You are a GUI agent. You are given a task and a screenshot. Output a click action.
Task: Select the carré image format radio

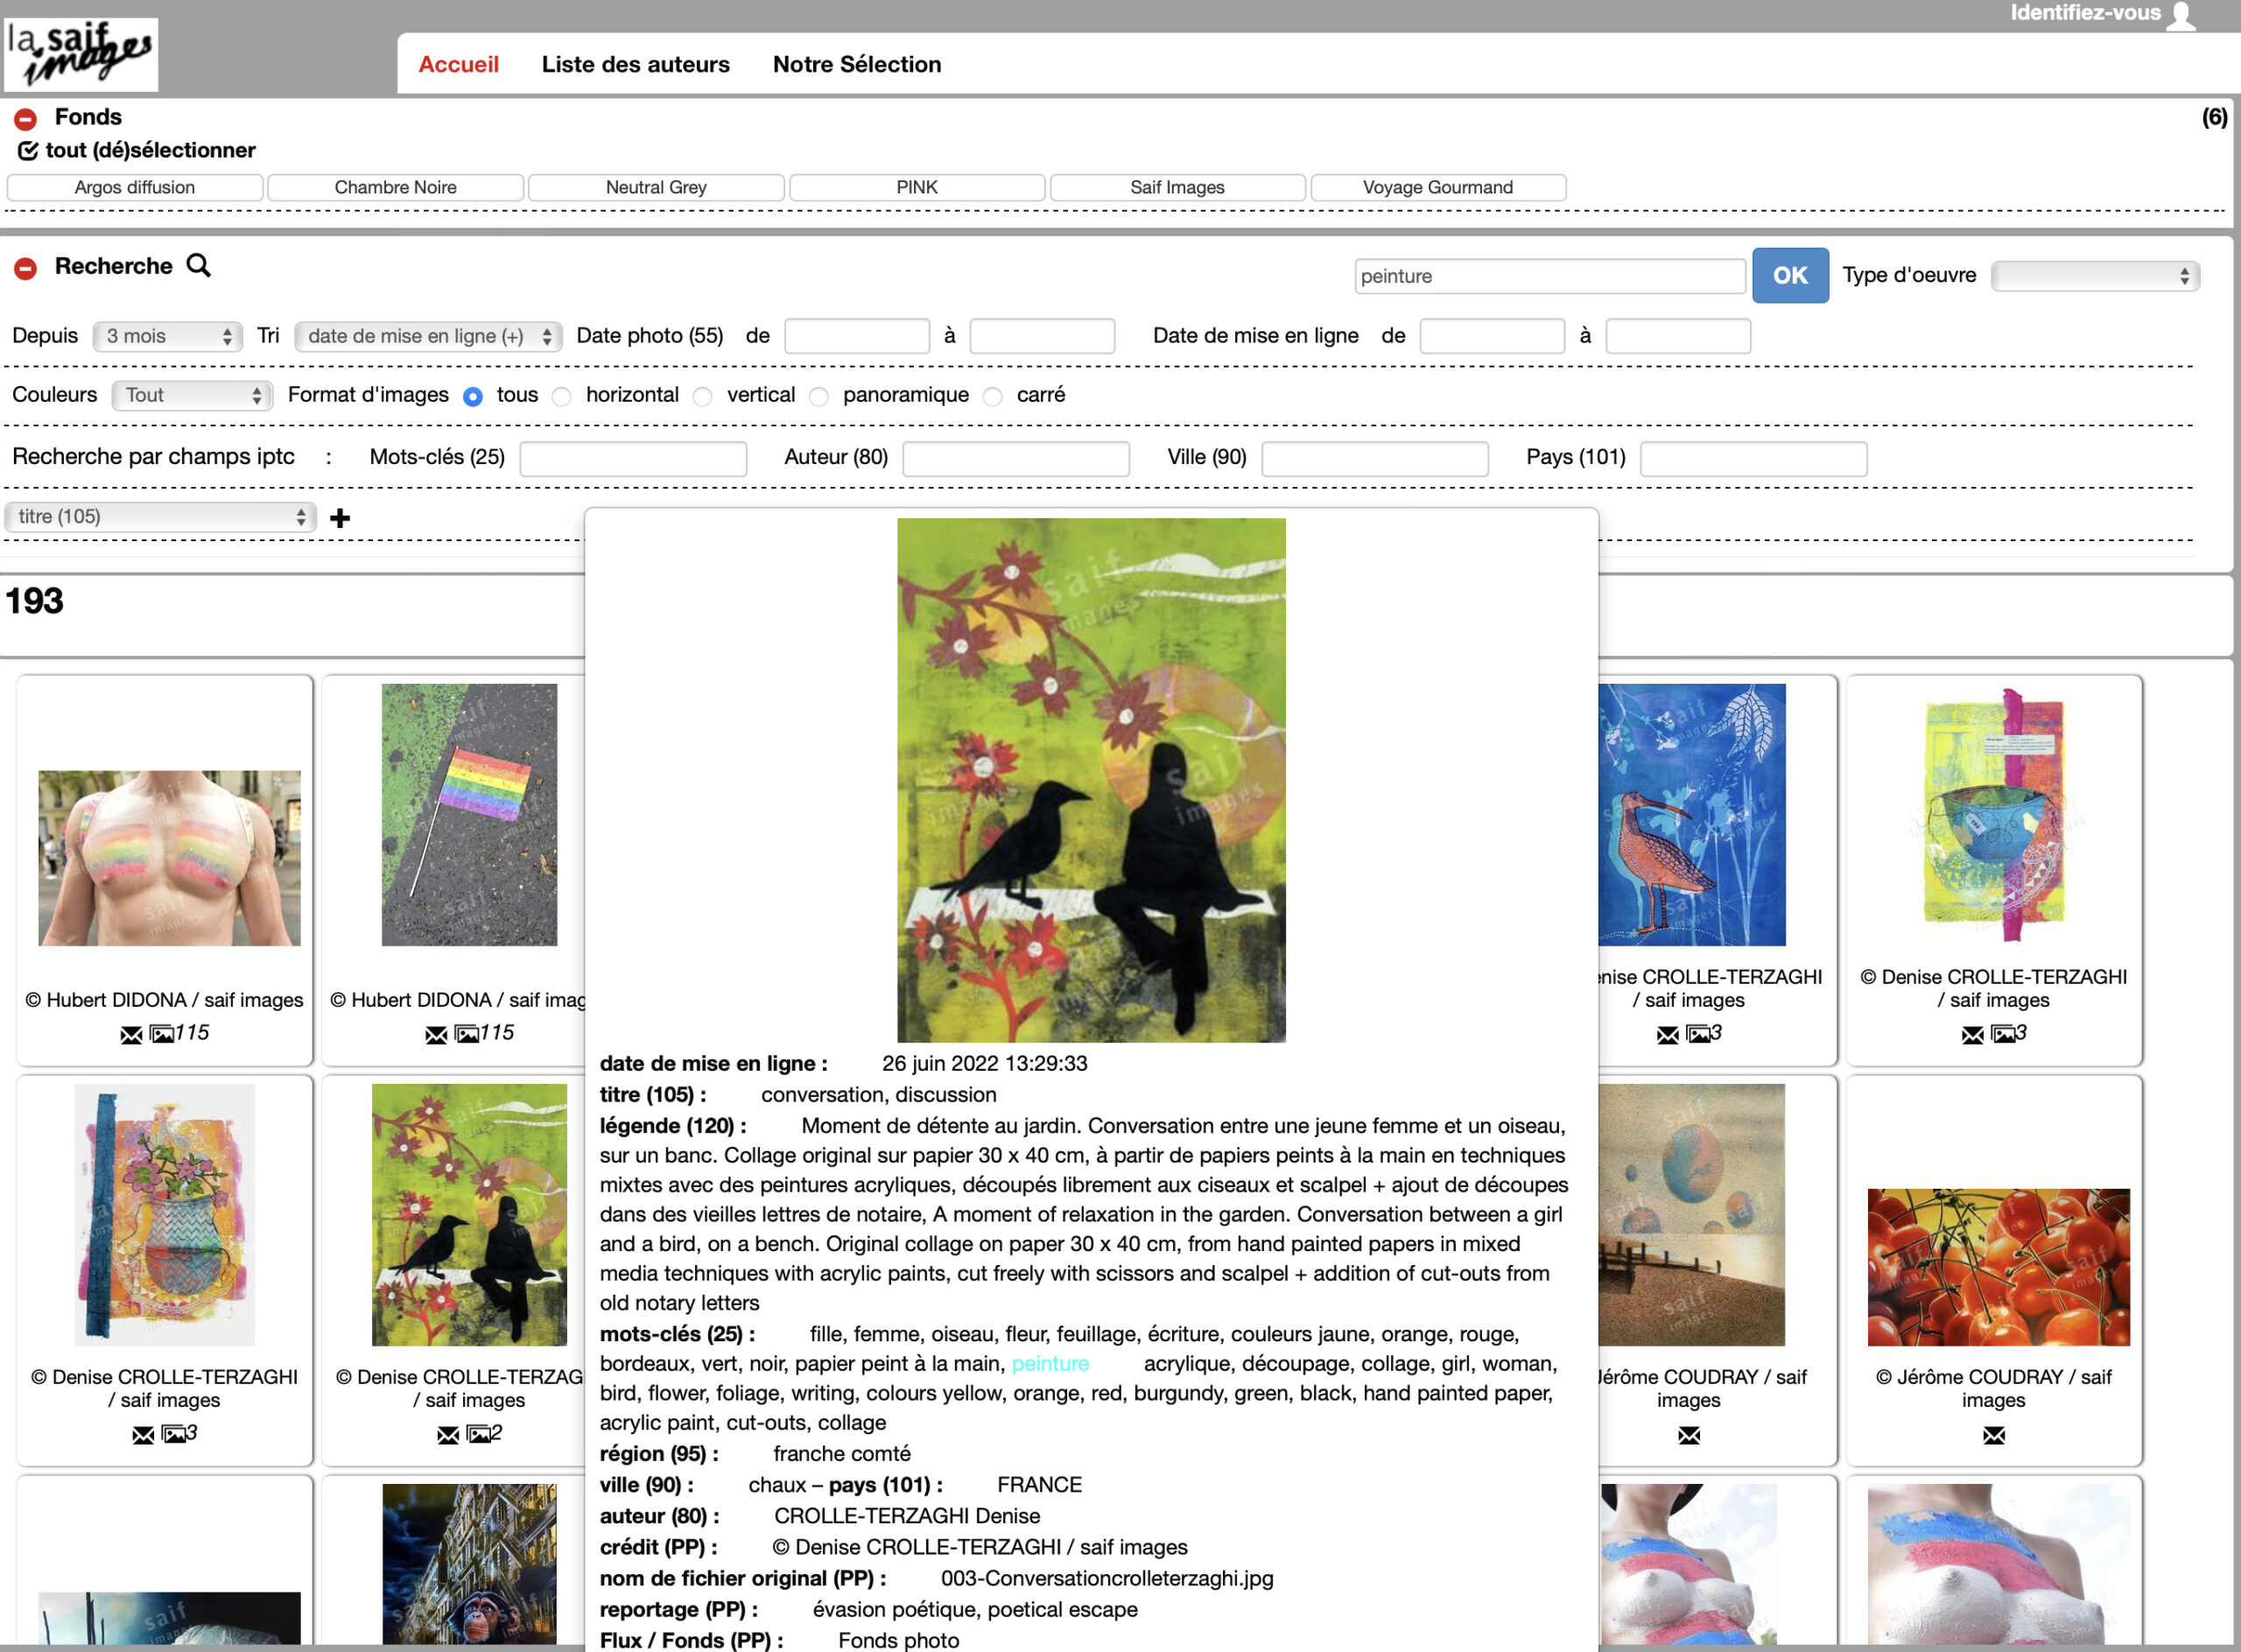pyautogui.click(x=993, y=397)
